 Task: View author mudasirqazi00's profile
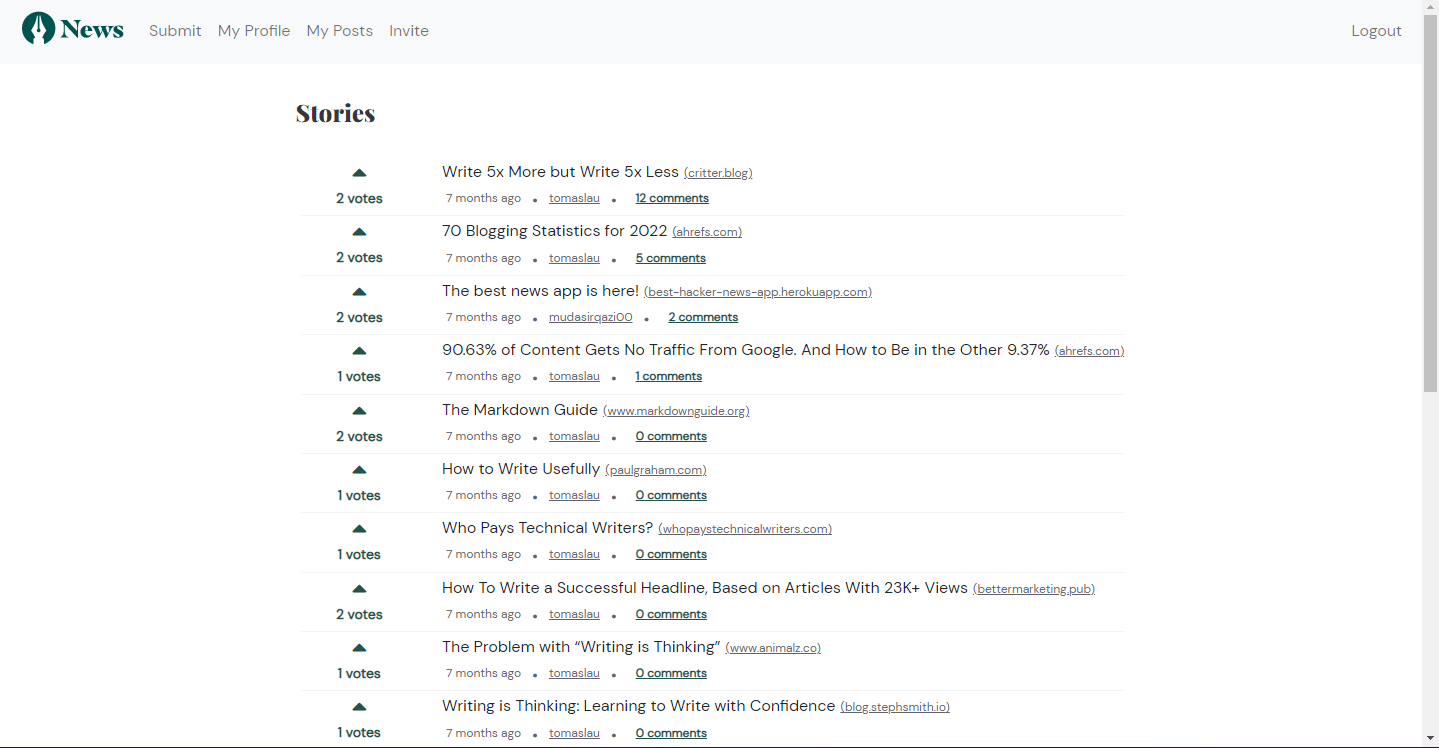click(x=591, y=317)
